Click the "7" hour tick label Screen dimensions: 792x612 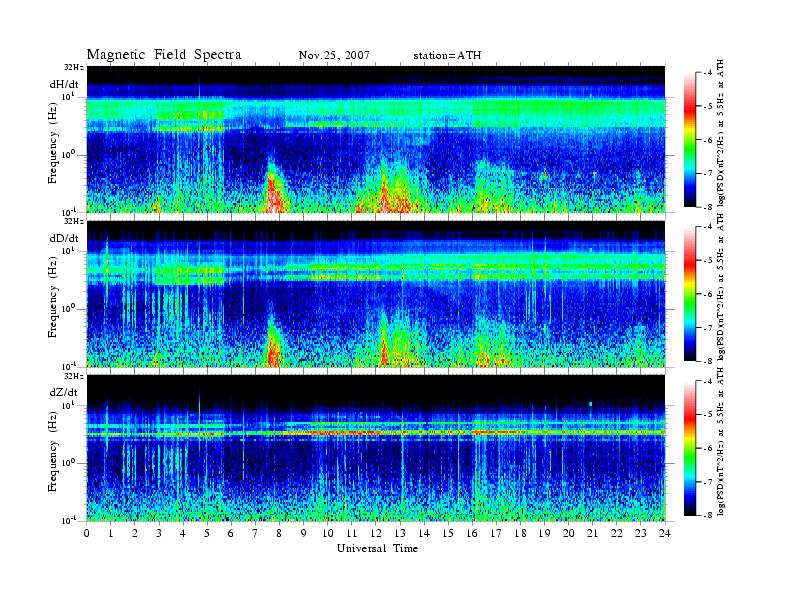(x=256, y=534)
